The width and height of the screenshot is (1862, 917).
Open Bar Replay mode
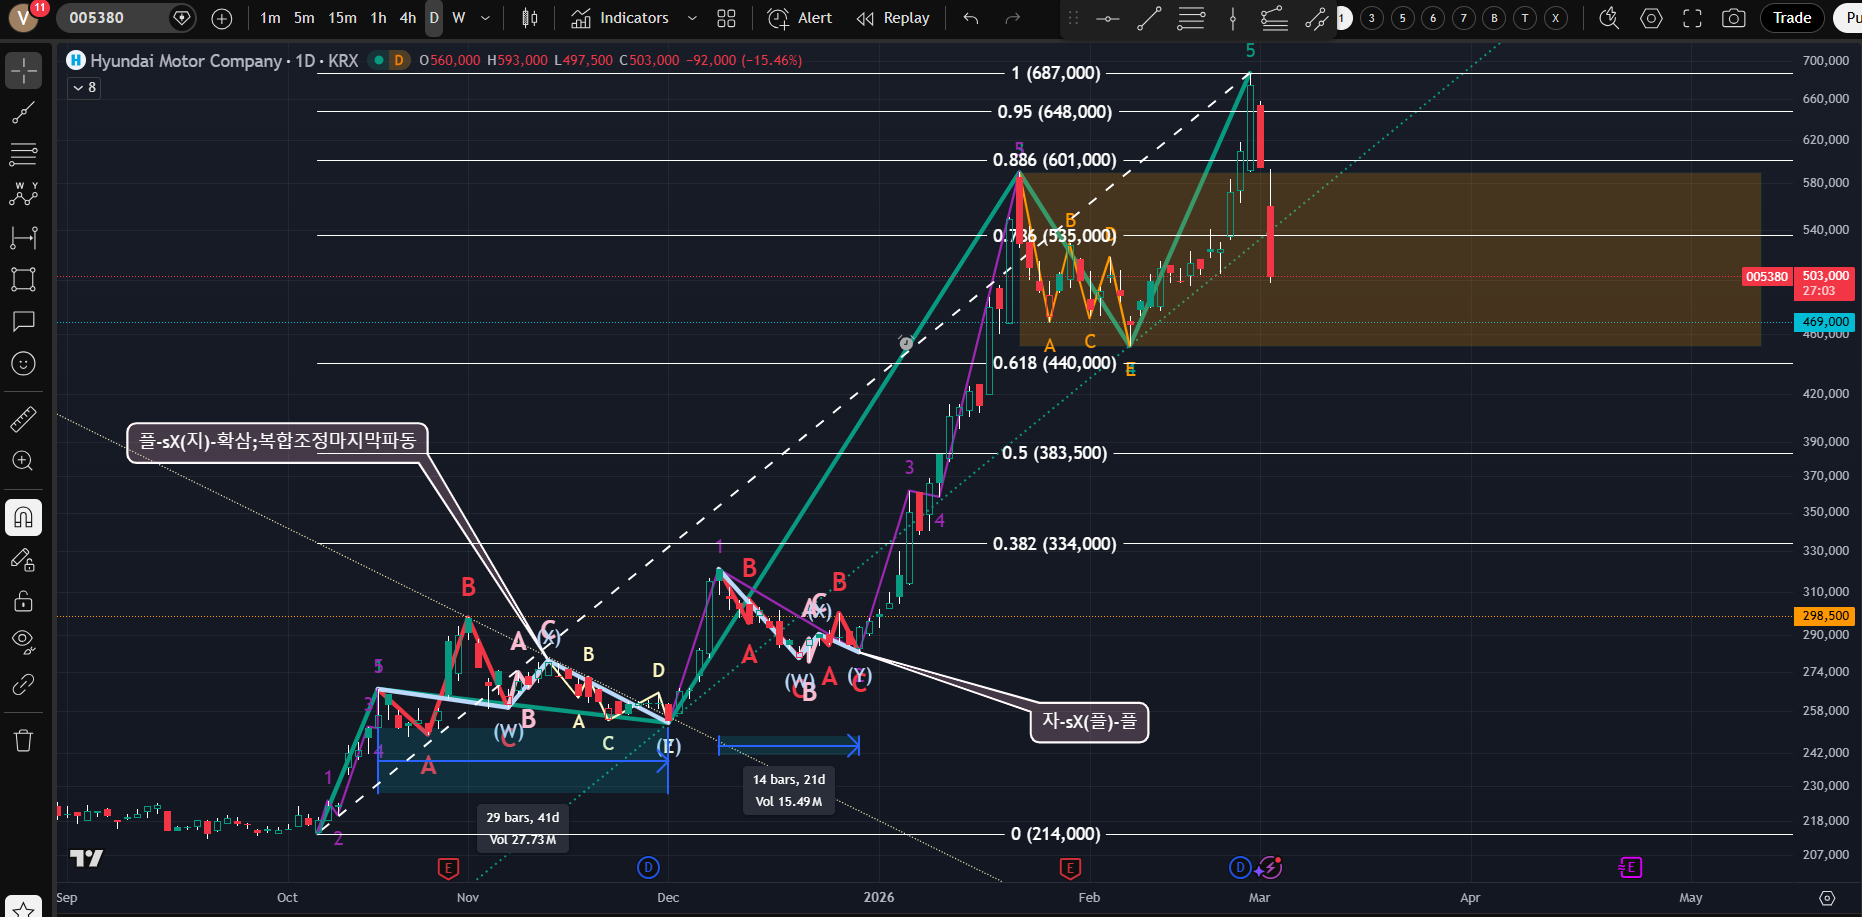click(x=893, y=18)
